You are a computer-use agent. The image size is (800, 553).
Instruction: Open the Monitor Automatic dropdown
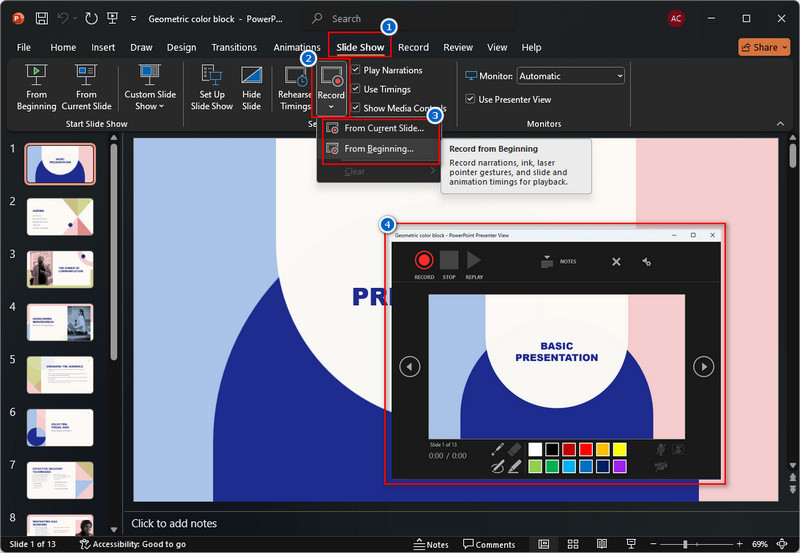[570, 76]
